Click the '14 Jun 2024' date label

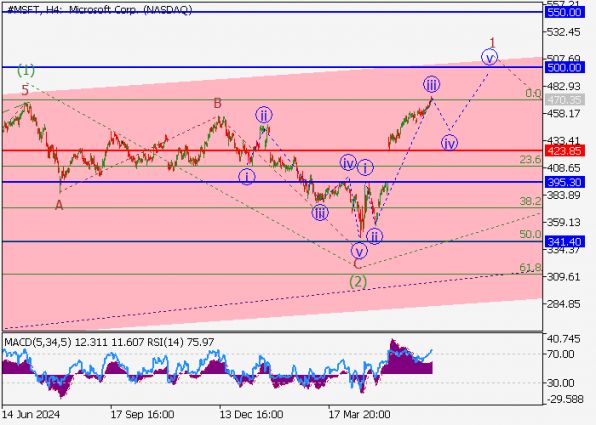(x=30, y=414)
